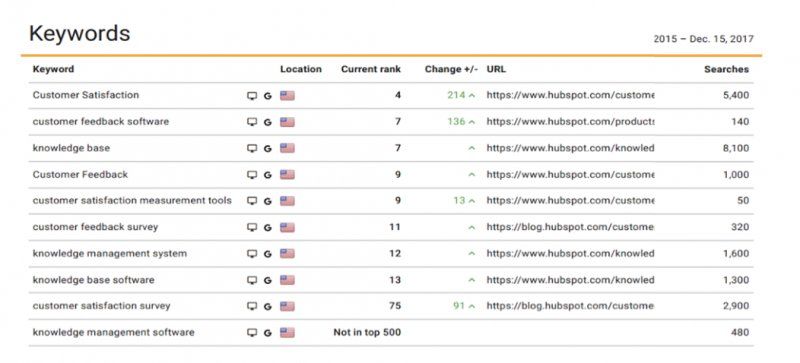This screenshot has width=800, height=363.
Task: Click US flag in satisfaction measurement tools row
Action: point(287,201)
